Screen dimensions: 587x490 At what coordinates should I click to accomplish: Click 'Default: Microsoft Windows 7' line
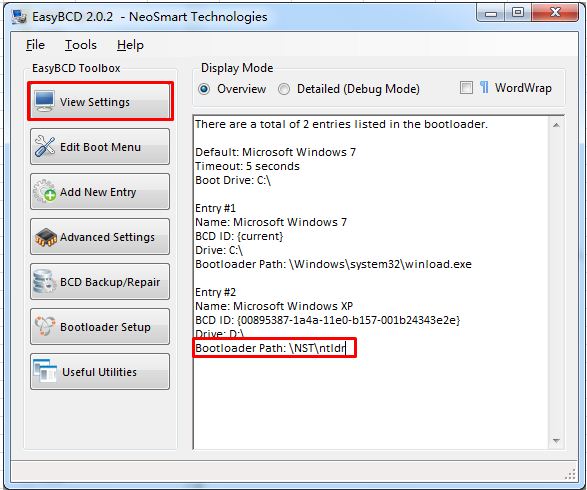[275, 152]
